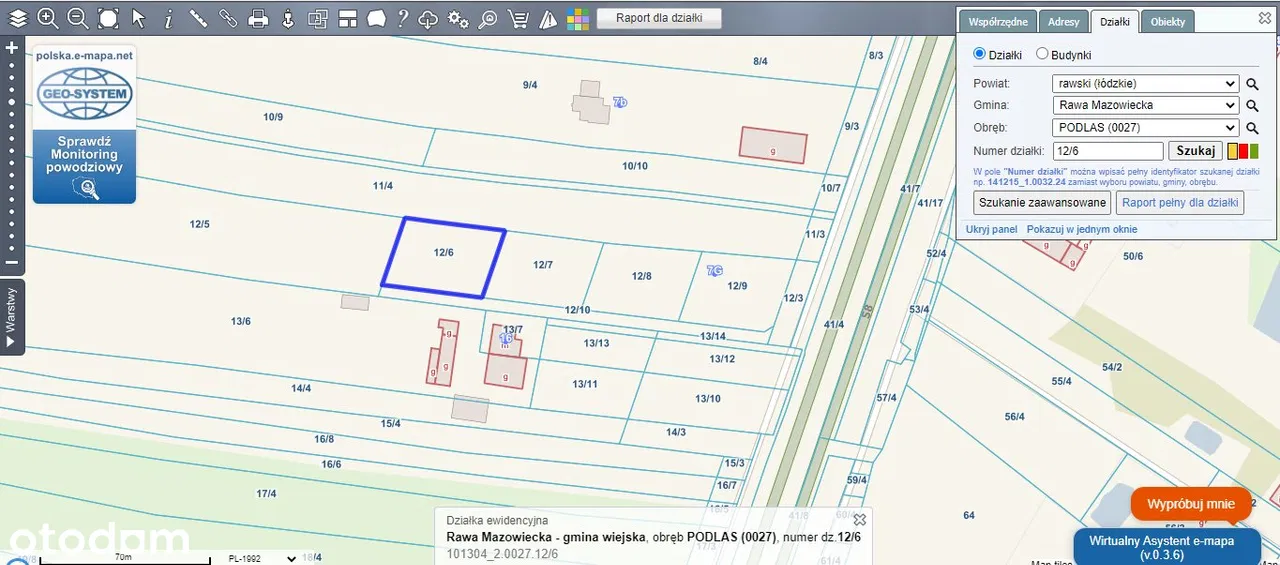Select the Budynki radio button

[1042, 54]
